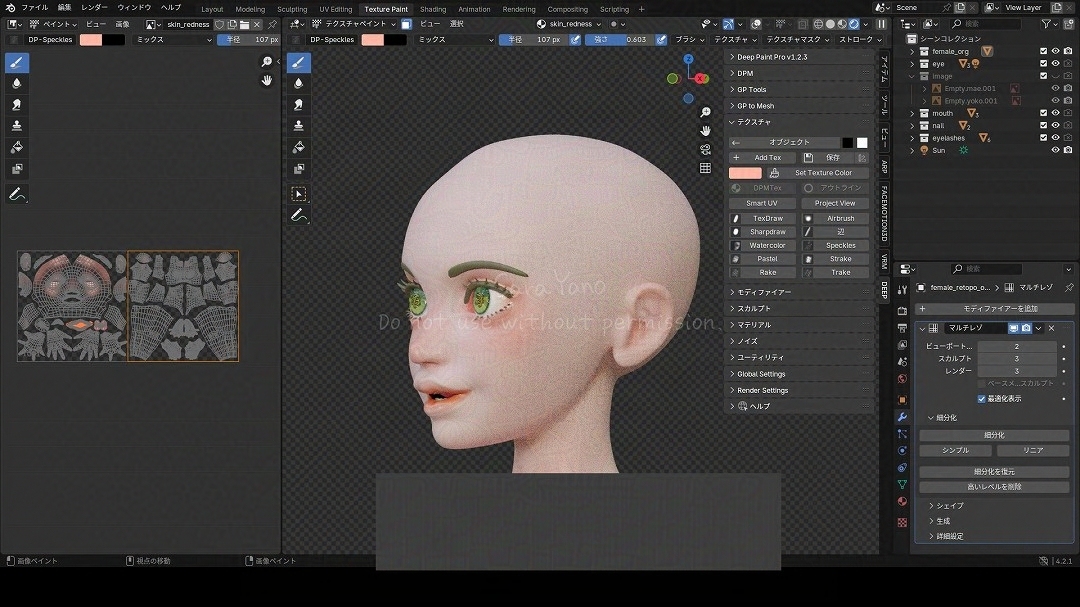Uncheck the mouth collection checkbox
Image resolution: width=1080 pixels, height=607 pixels.
click(1043, 113)
